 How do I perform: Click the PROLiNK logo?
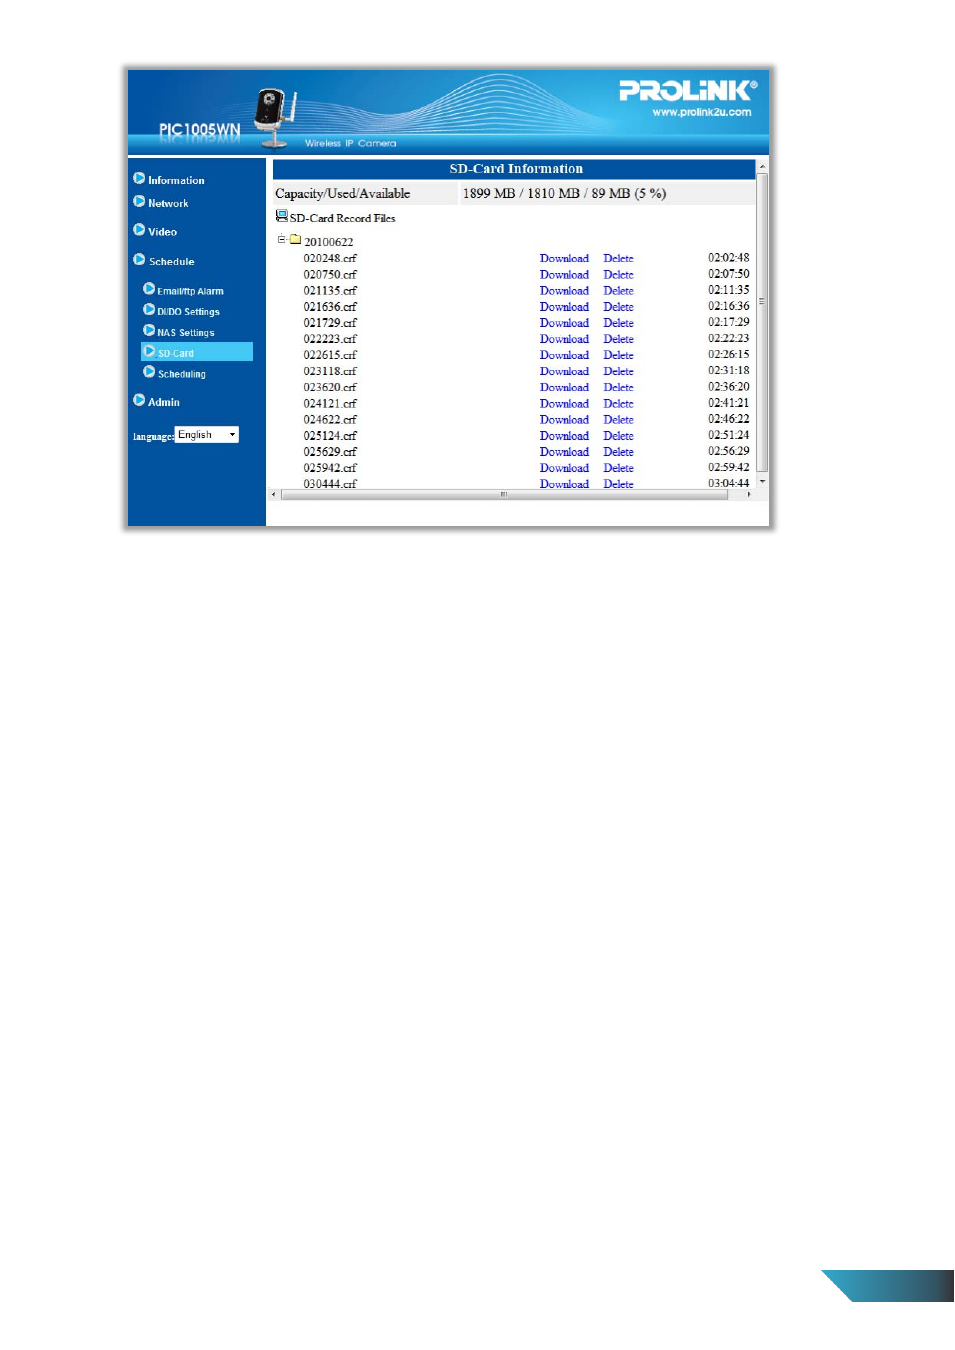[688, 90]
